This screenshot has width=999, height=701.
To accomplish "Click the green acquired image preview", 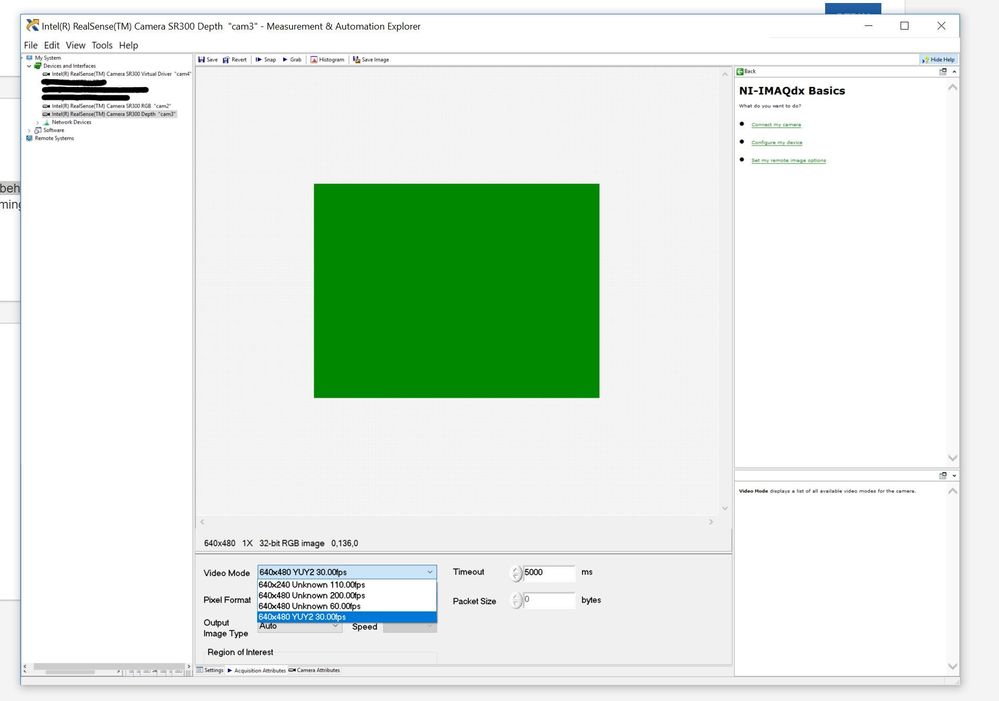I will pyautogui.click(x=456, y=291).
